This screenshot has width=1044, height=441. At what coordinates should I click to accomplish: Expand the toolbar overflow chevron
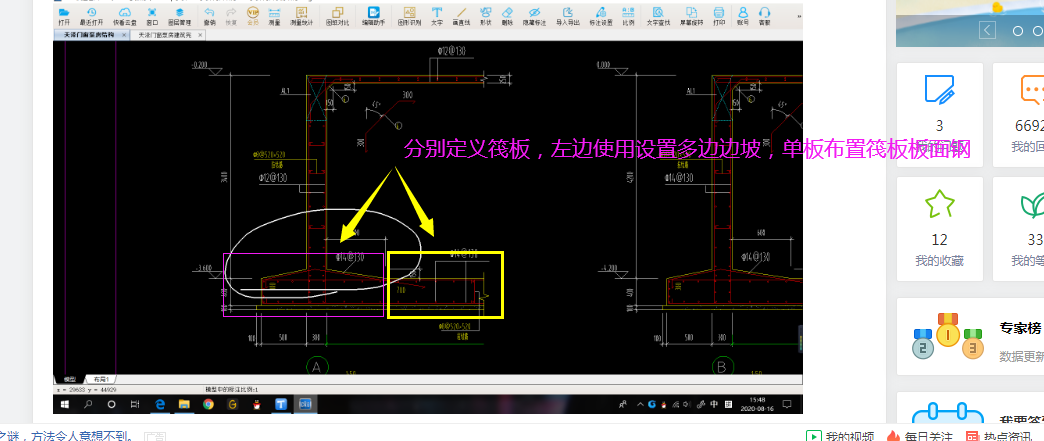[799, 17]
